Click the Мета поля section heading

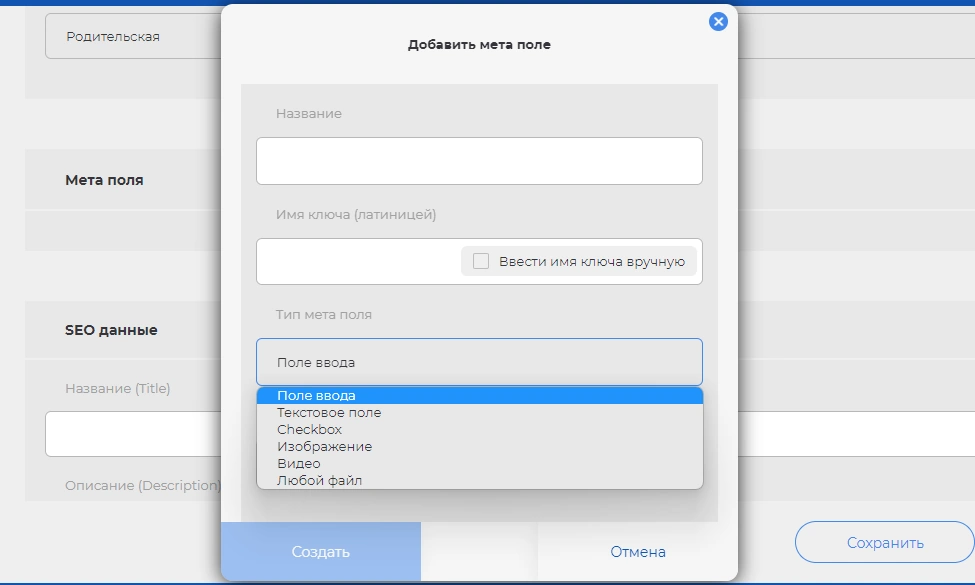coord(104,181)
